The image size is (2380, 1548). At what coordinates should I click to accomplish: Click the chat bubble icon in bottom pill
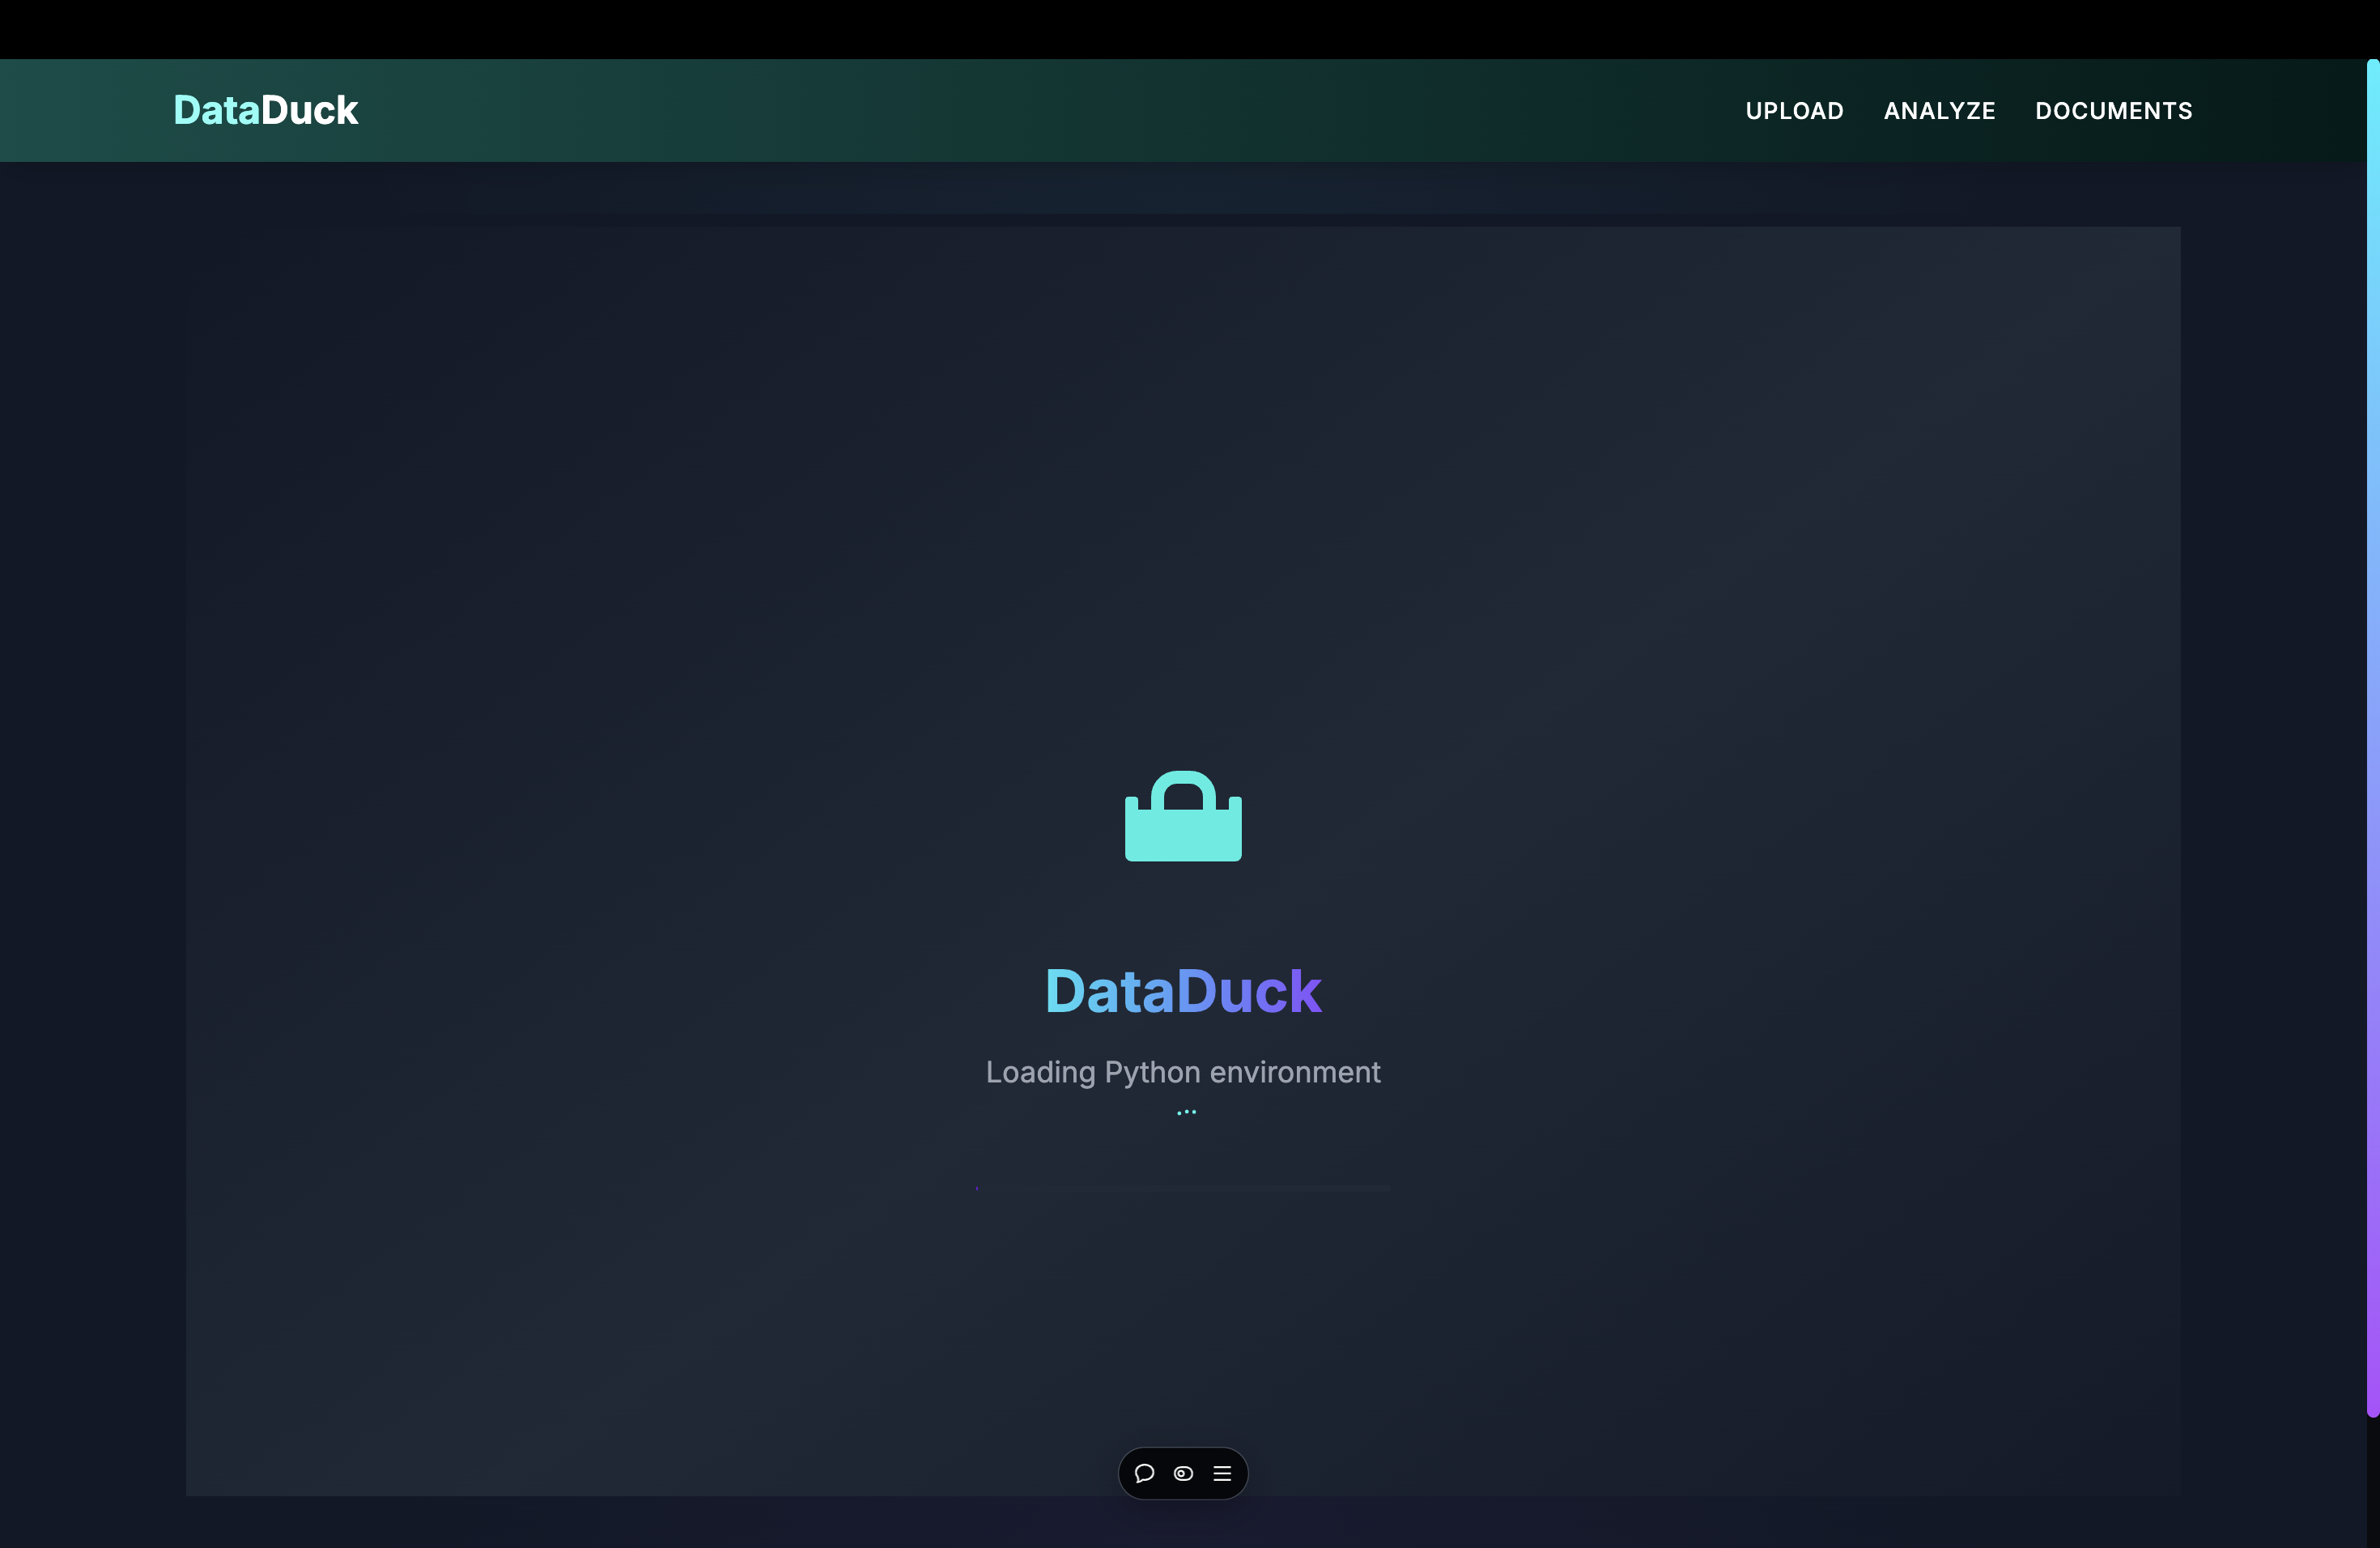click(x=1144, y=1473)
